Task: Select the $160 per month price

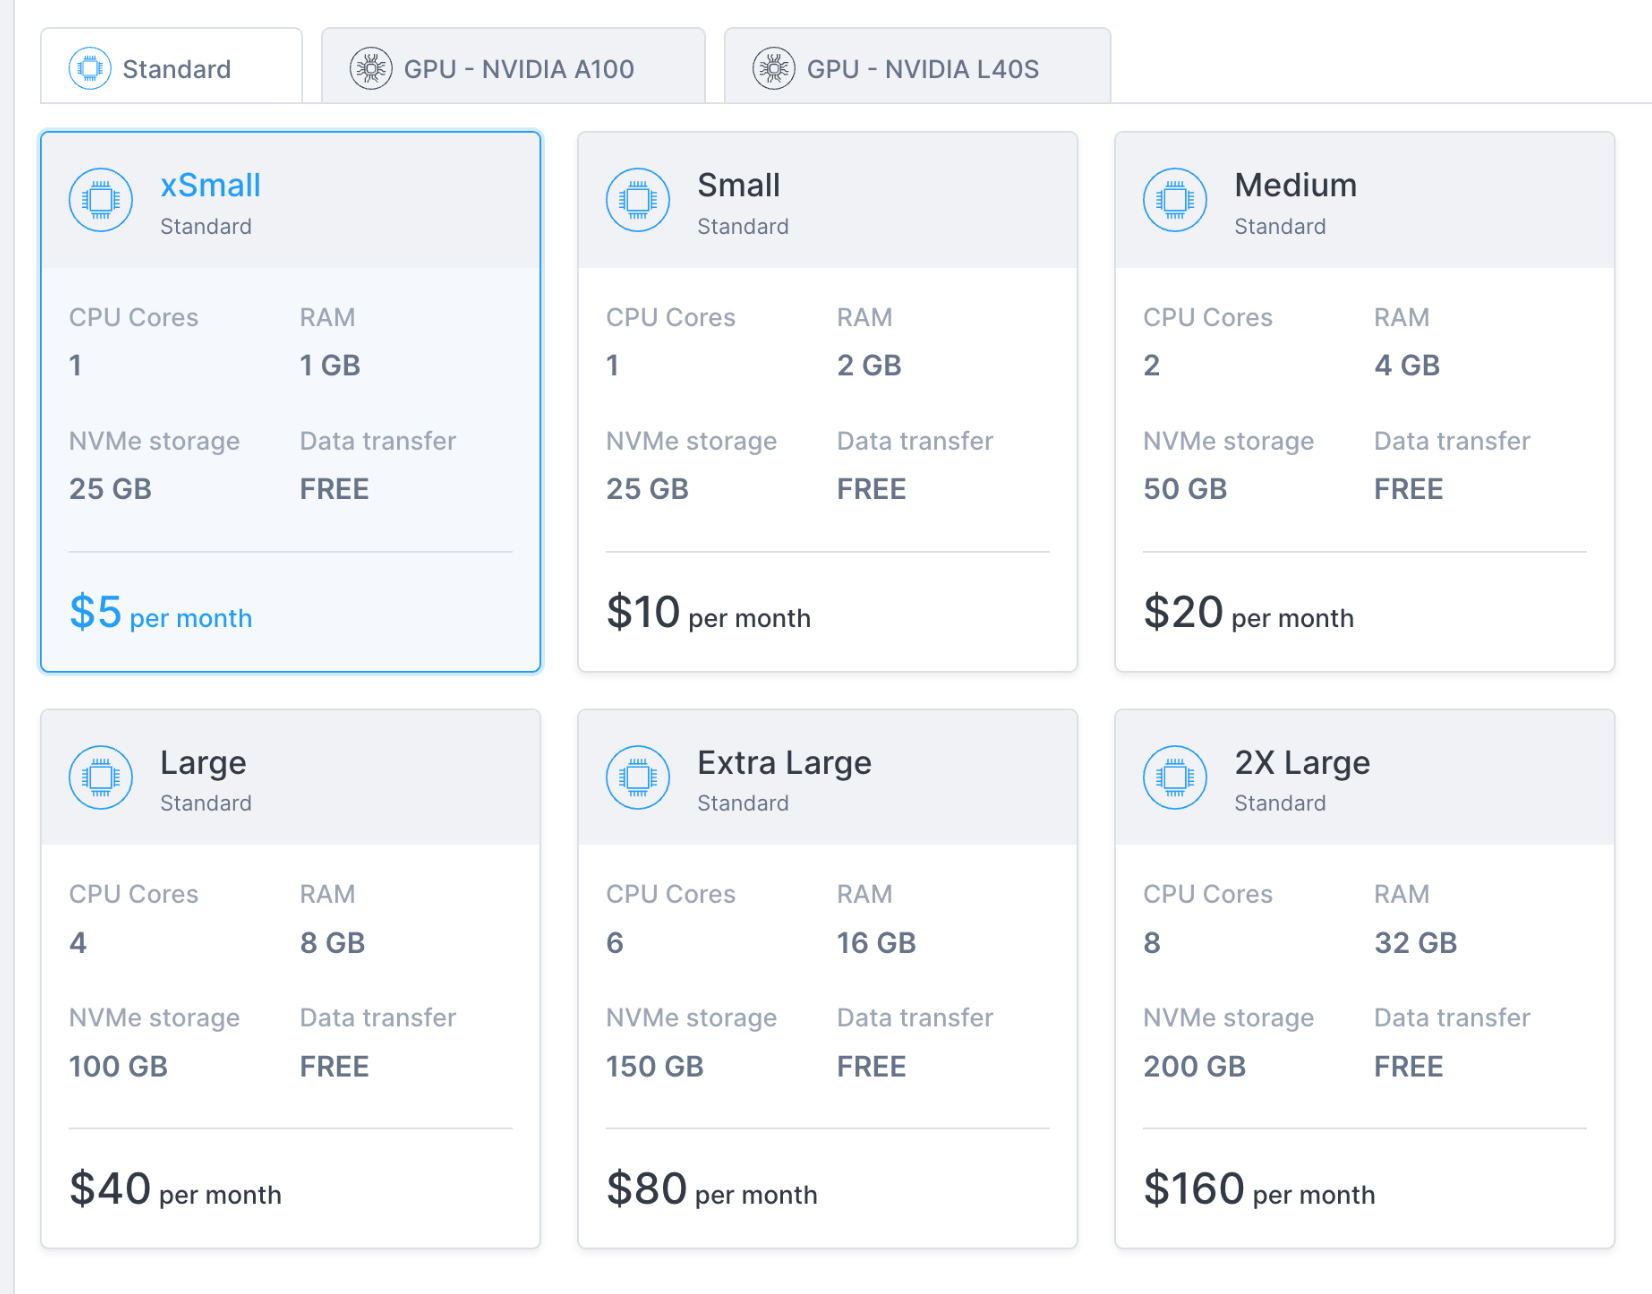Action: [x=1258, y=1190]
